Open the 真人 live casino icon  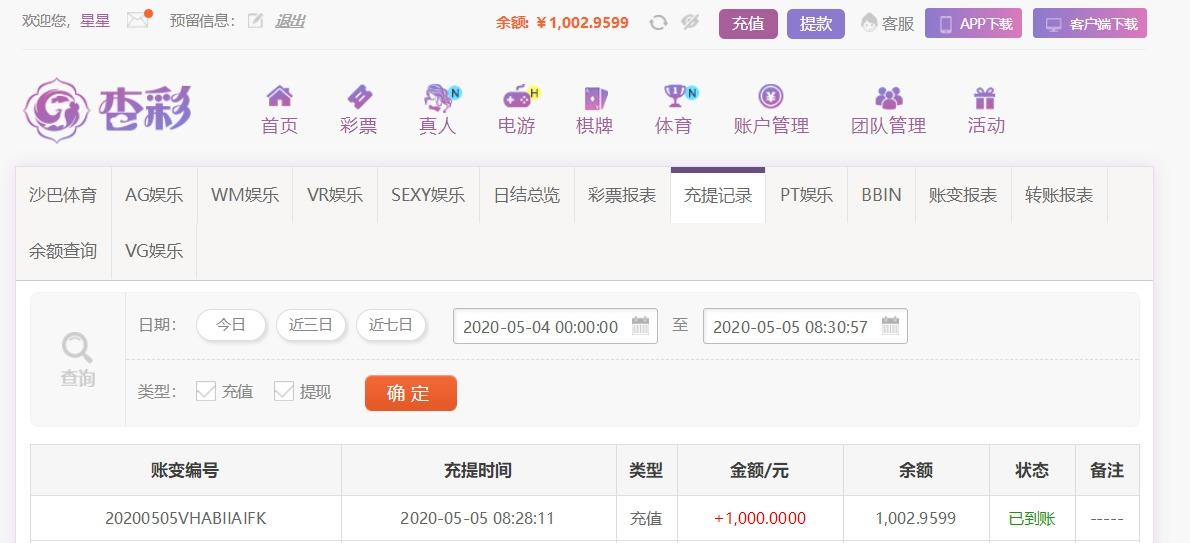pos(439,98)
